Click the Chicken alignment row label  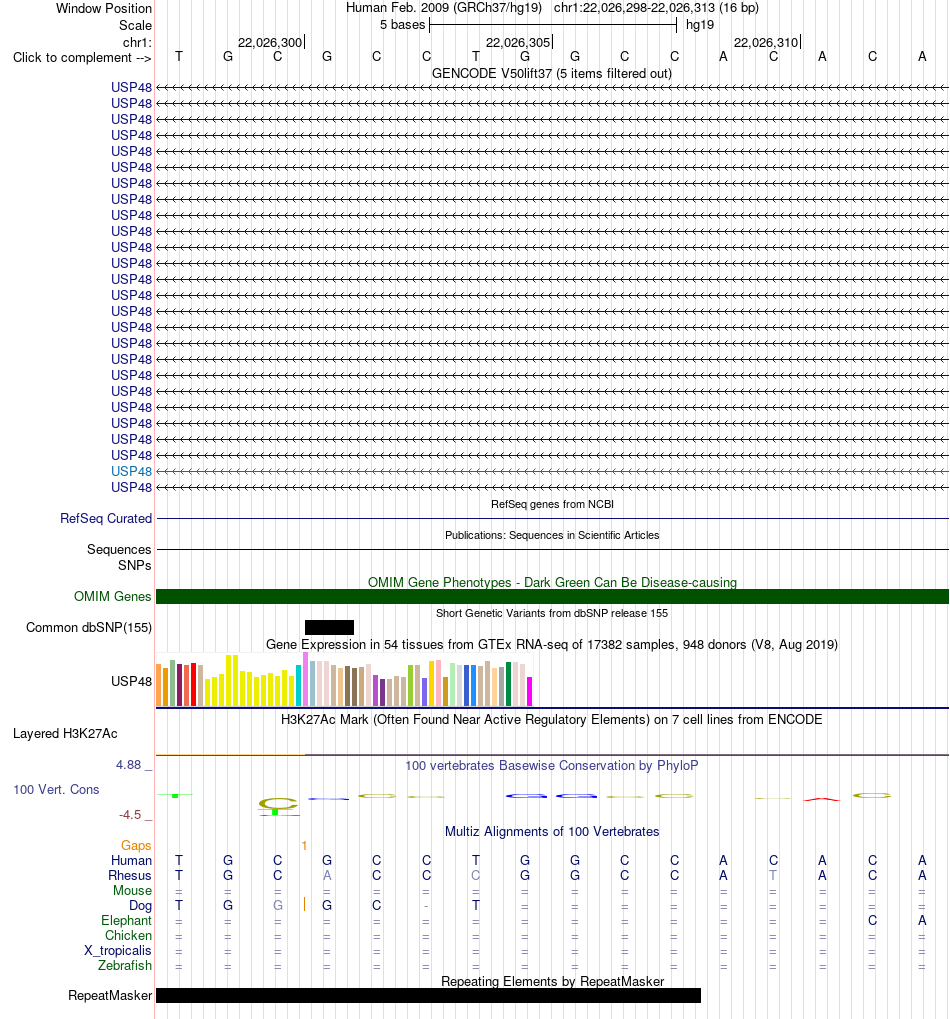click(129, 935)
